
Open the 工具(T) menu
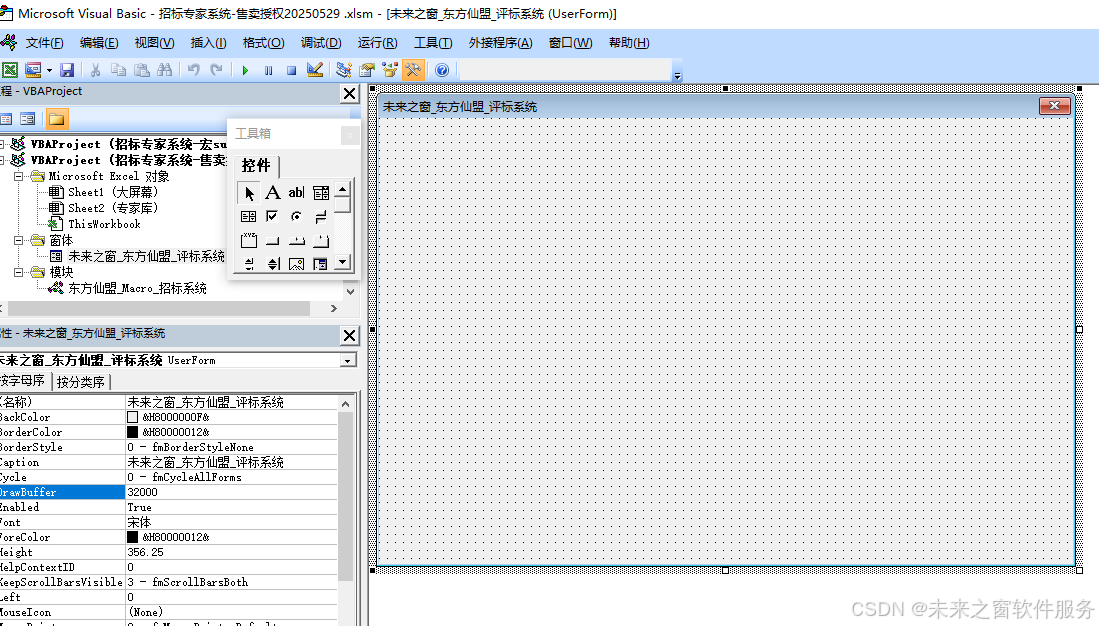432,43
